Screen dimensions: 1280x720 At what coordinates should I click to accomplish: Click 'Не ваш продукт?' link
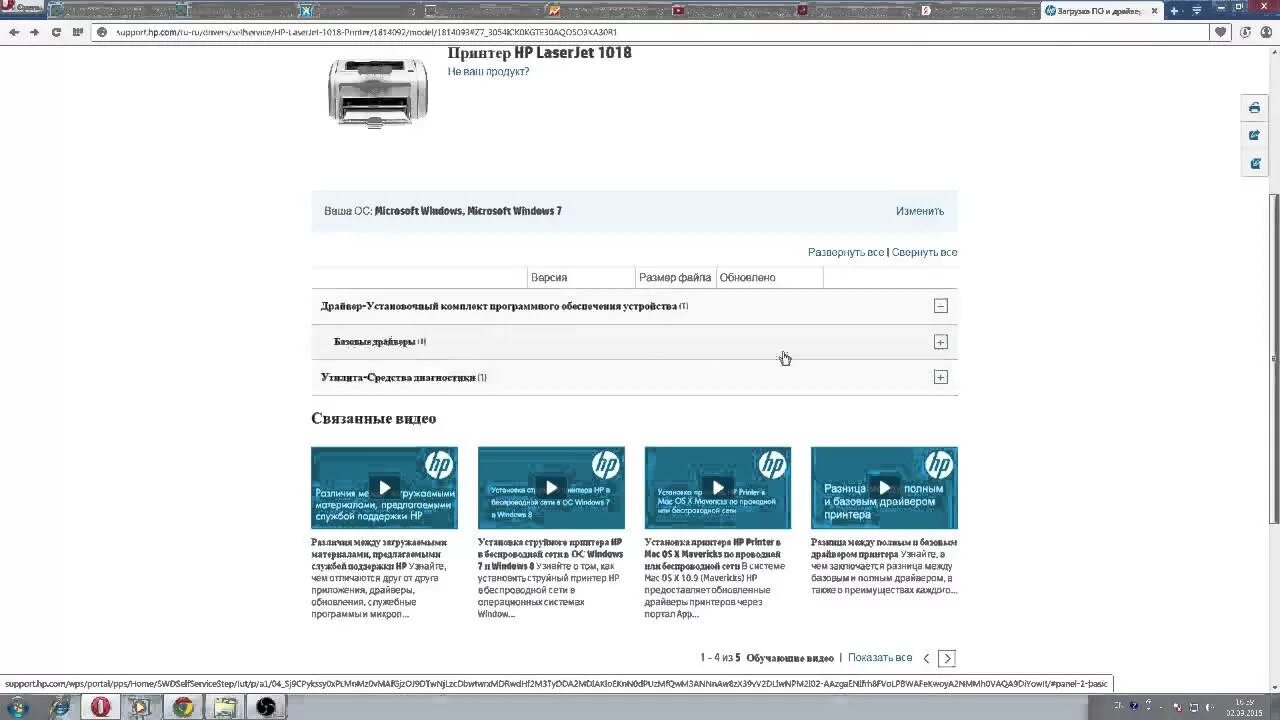[488, 72]
